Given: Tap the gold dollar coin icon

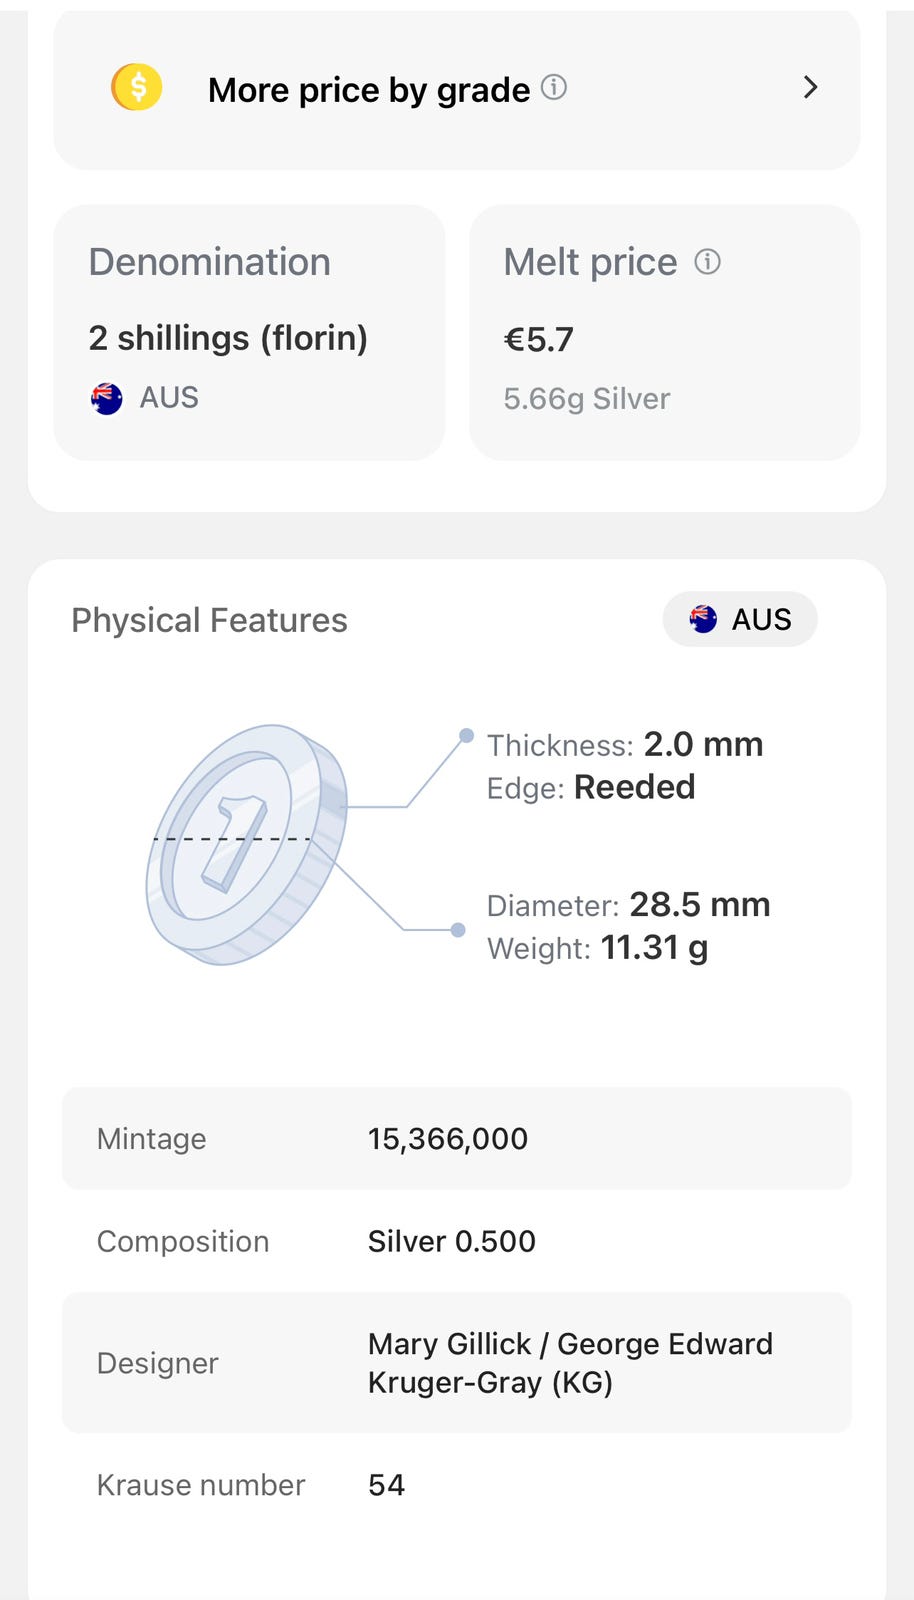Looking at the screenshot, I should (137, 87).
